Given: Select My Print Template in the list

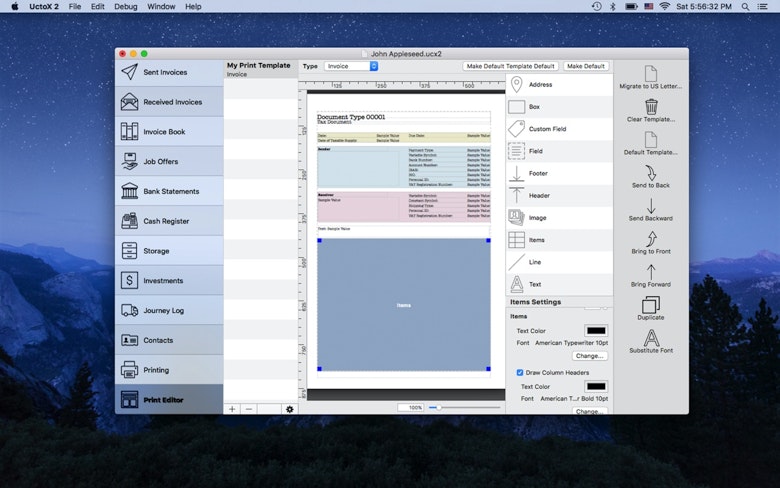Looking at the screenshot, I should [x=260, y=69].
